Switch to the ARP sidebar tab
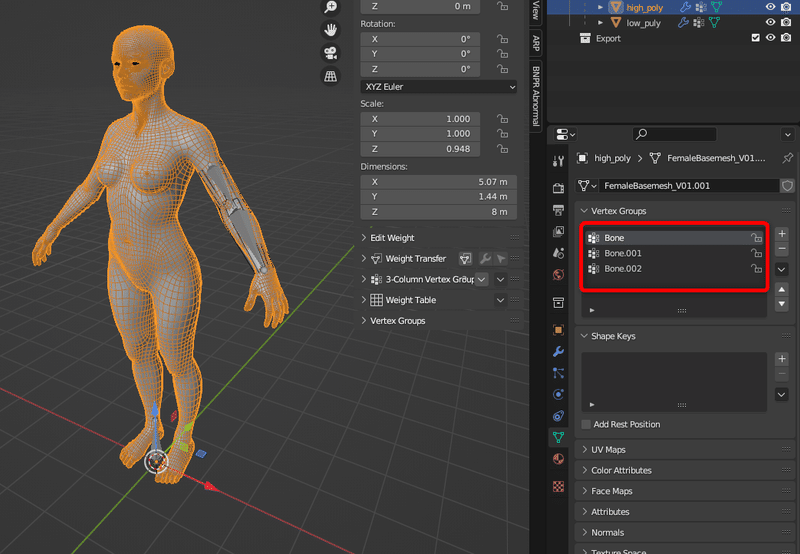The width and height of the screenshot is (800, 554). click(x=536, y=43)
